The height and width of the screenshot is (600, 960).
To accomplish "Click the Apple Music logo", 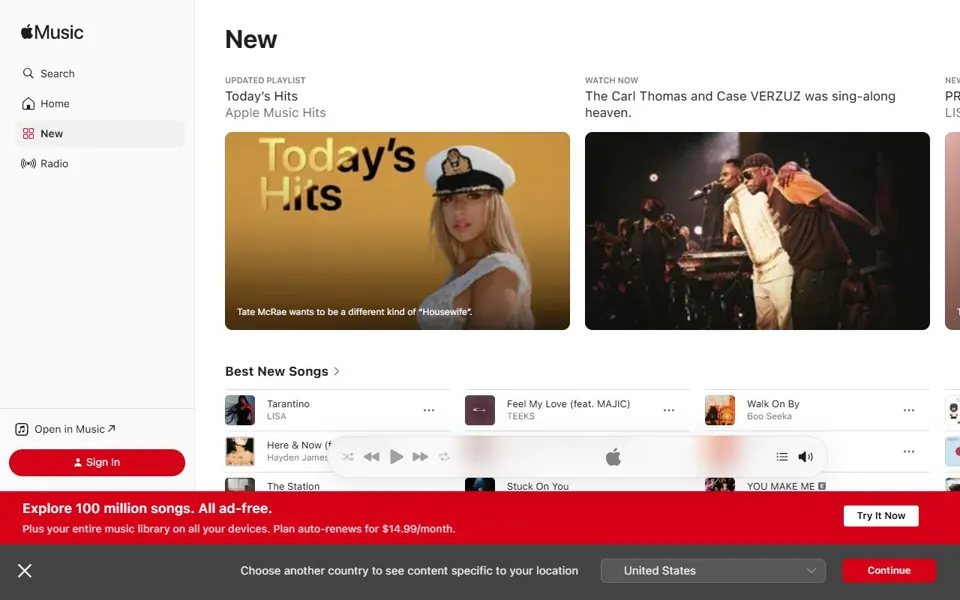I will (x=52, y=32).
